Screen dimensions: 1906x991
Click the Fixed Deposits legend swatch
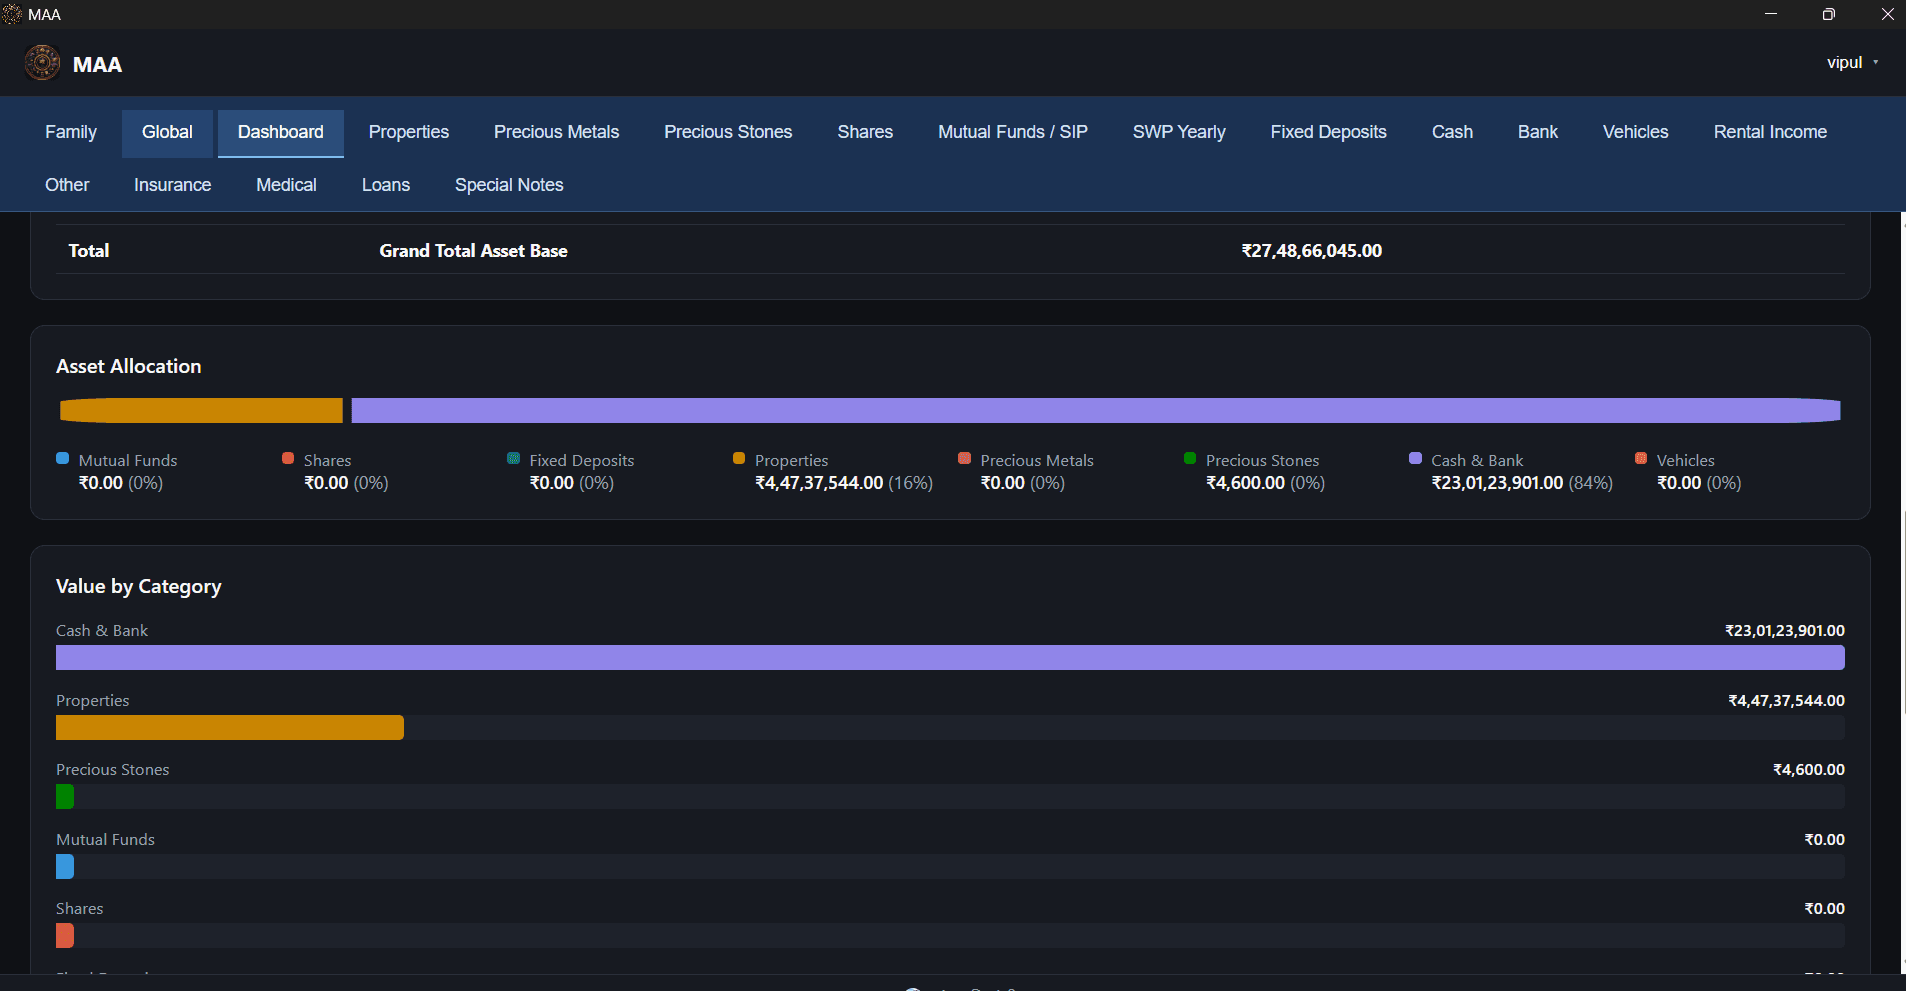pos(513,458)
